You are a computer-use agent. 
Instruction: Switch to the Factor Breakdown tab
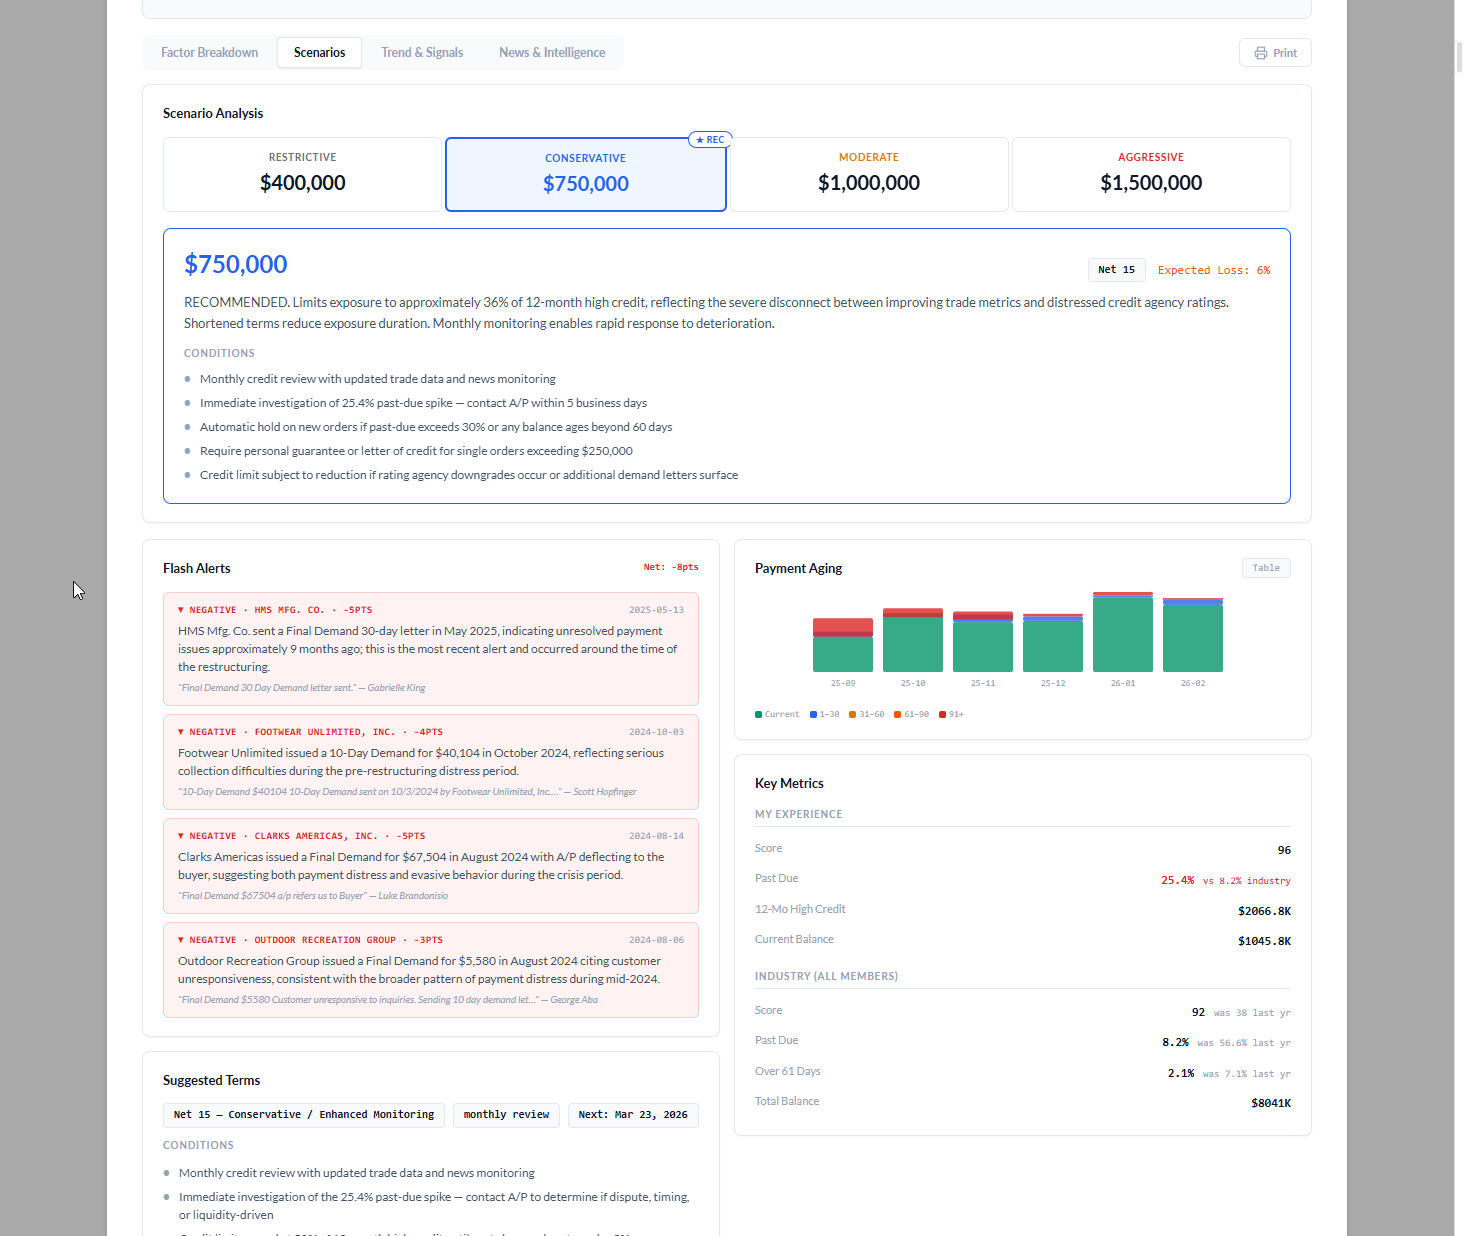[209, 52]
